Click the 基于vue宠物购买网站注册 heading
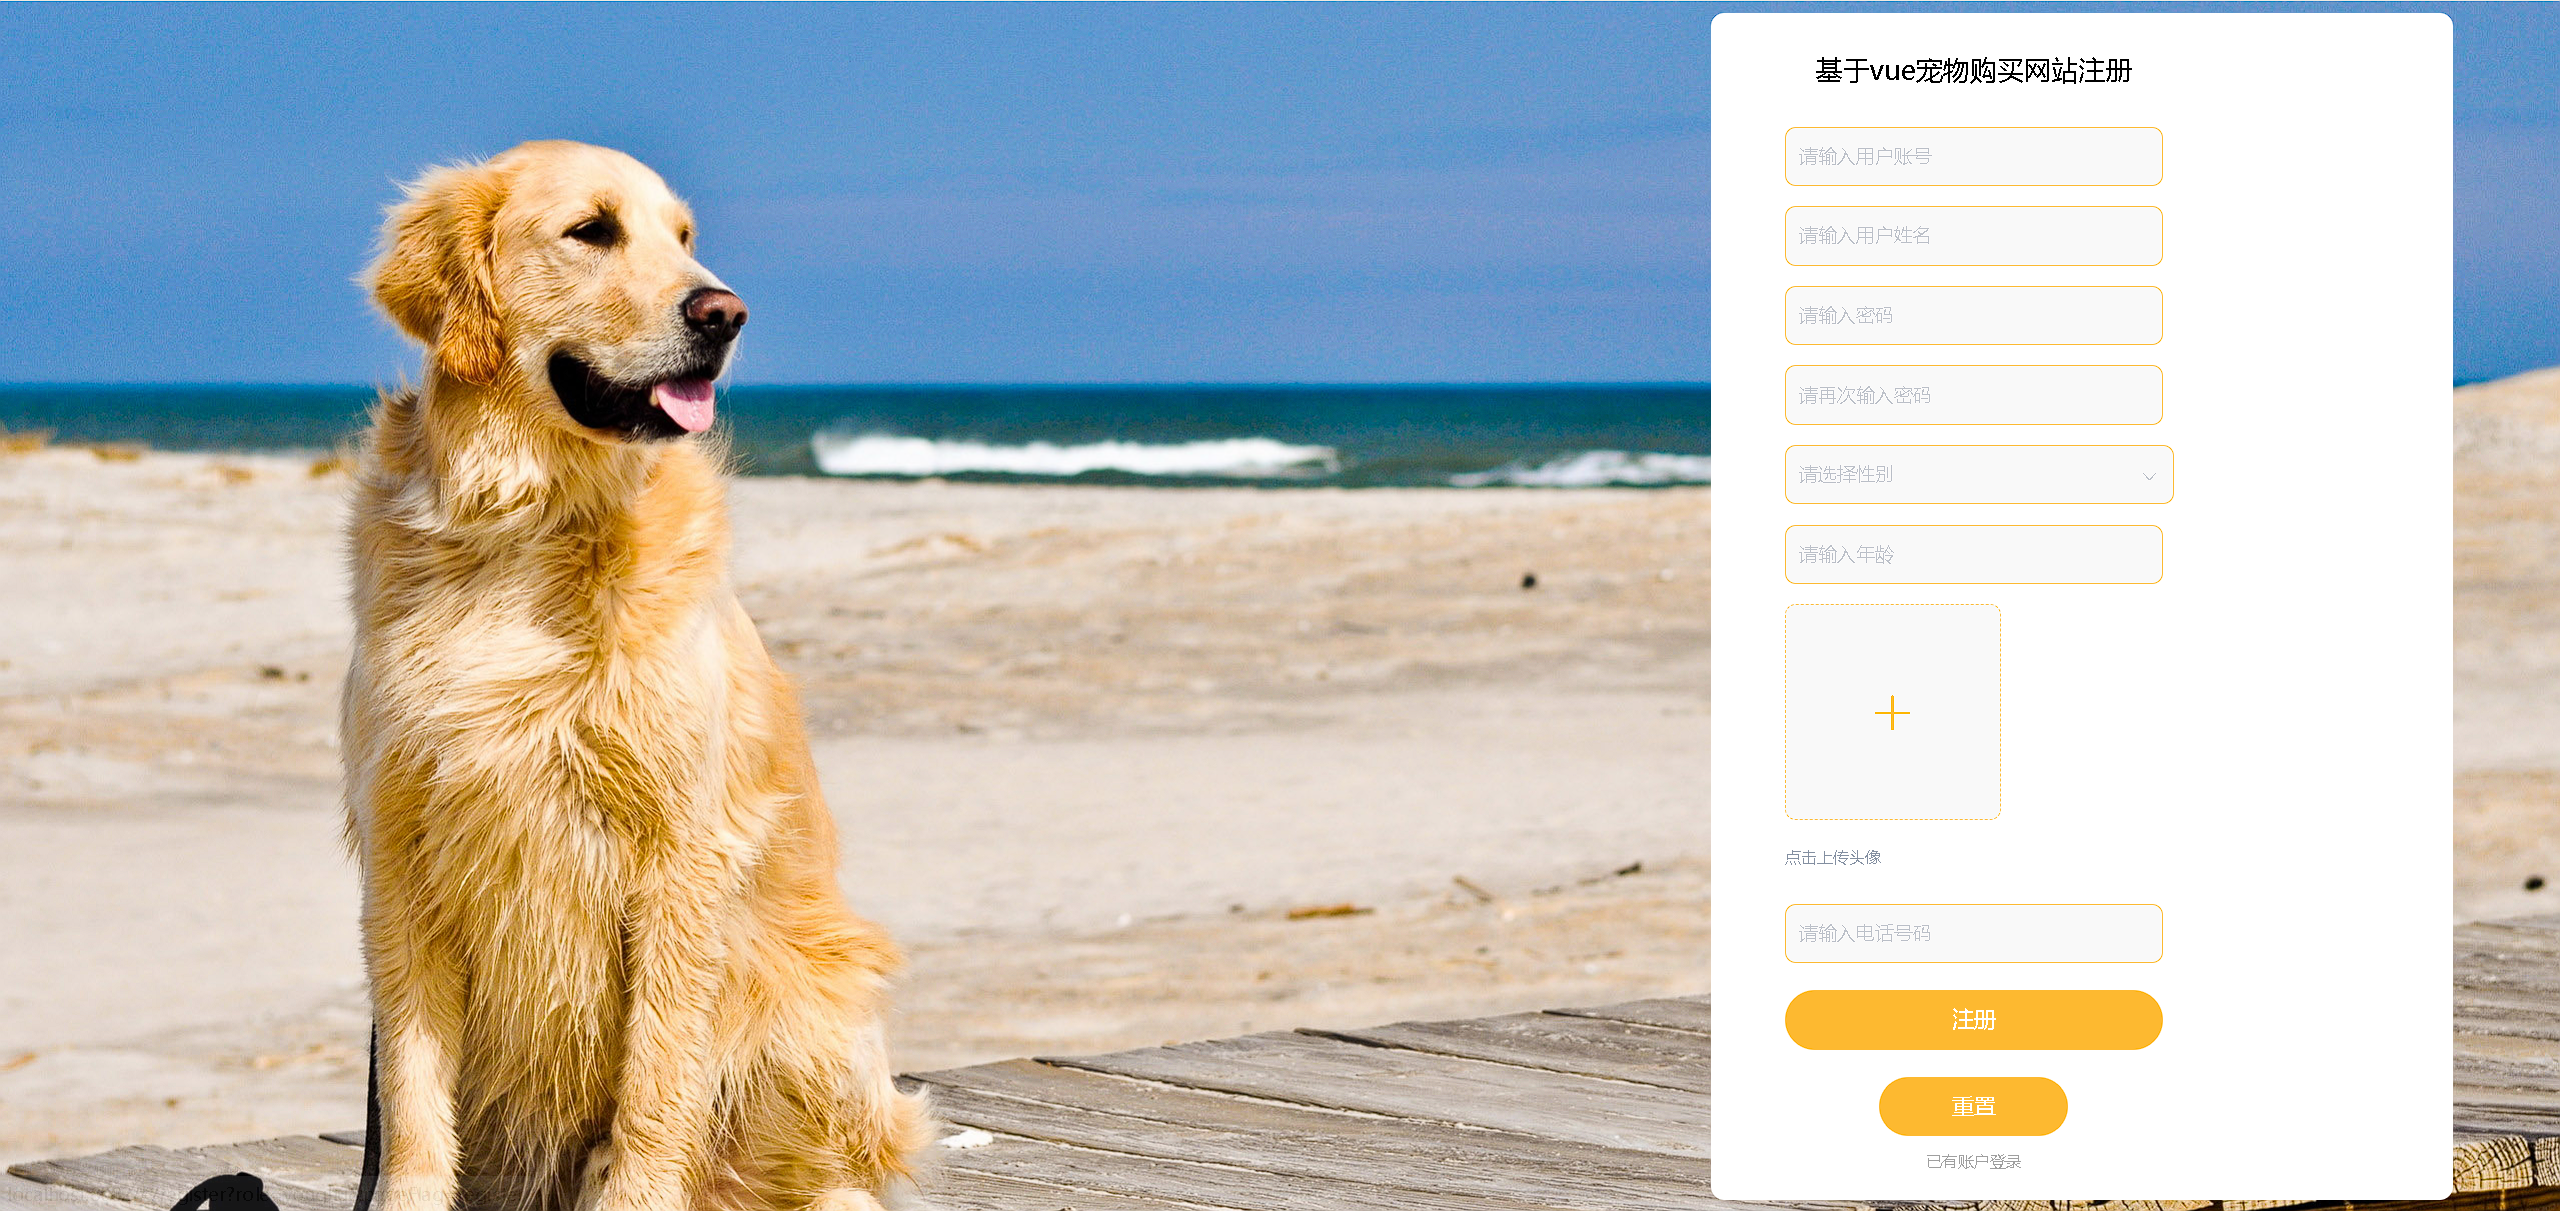The width and height of the screenshot is (2560, 1211). coord(1974,71)
